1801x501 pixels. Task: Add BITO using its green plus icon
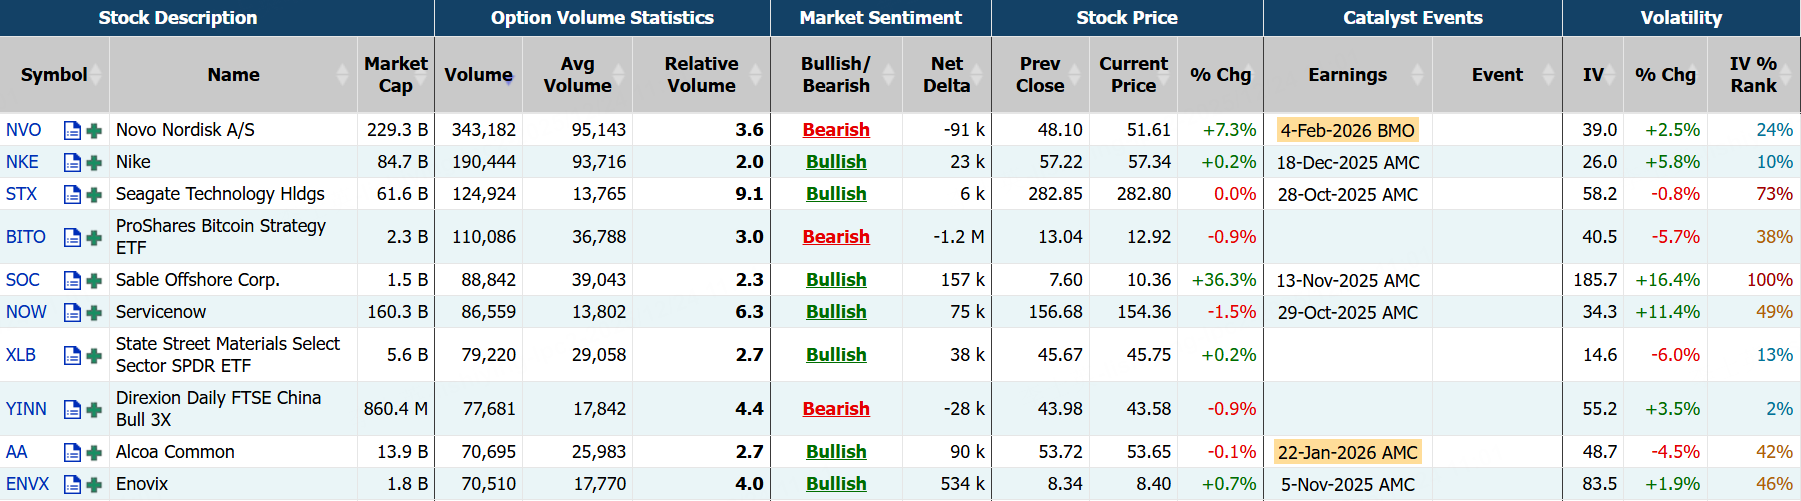tap(94, 237)
